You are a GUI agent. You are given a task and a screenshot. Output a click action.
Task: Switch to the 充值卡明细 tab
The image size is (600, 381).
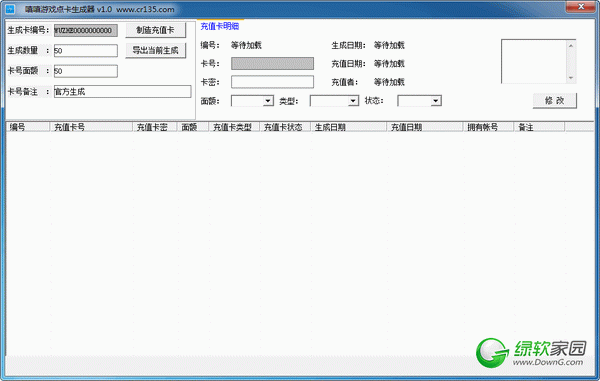pos(220,26)
